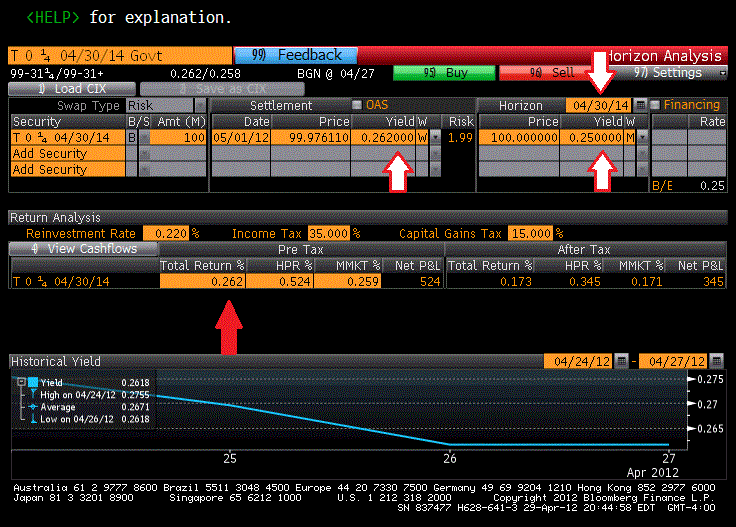Click the Capital Gains Tax field
The image size is (736, 527).
529,232
